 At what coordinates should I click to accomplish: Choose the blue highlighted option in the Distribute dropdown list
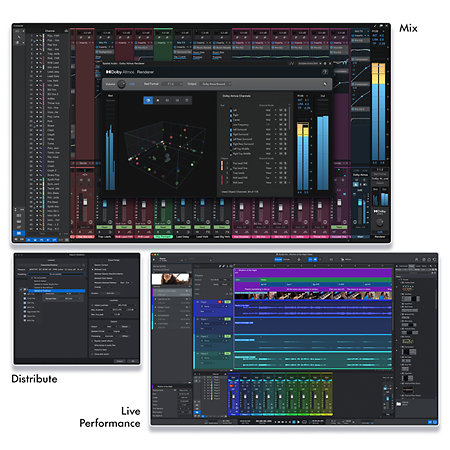pos(57,291)
